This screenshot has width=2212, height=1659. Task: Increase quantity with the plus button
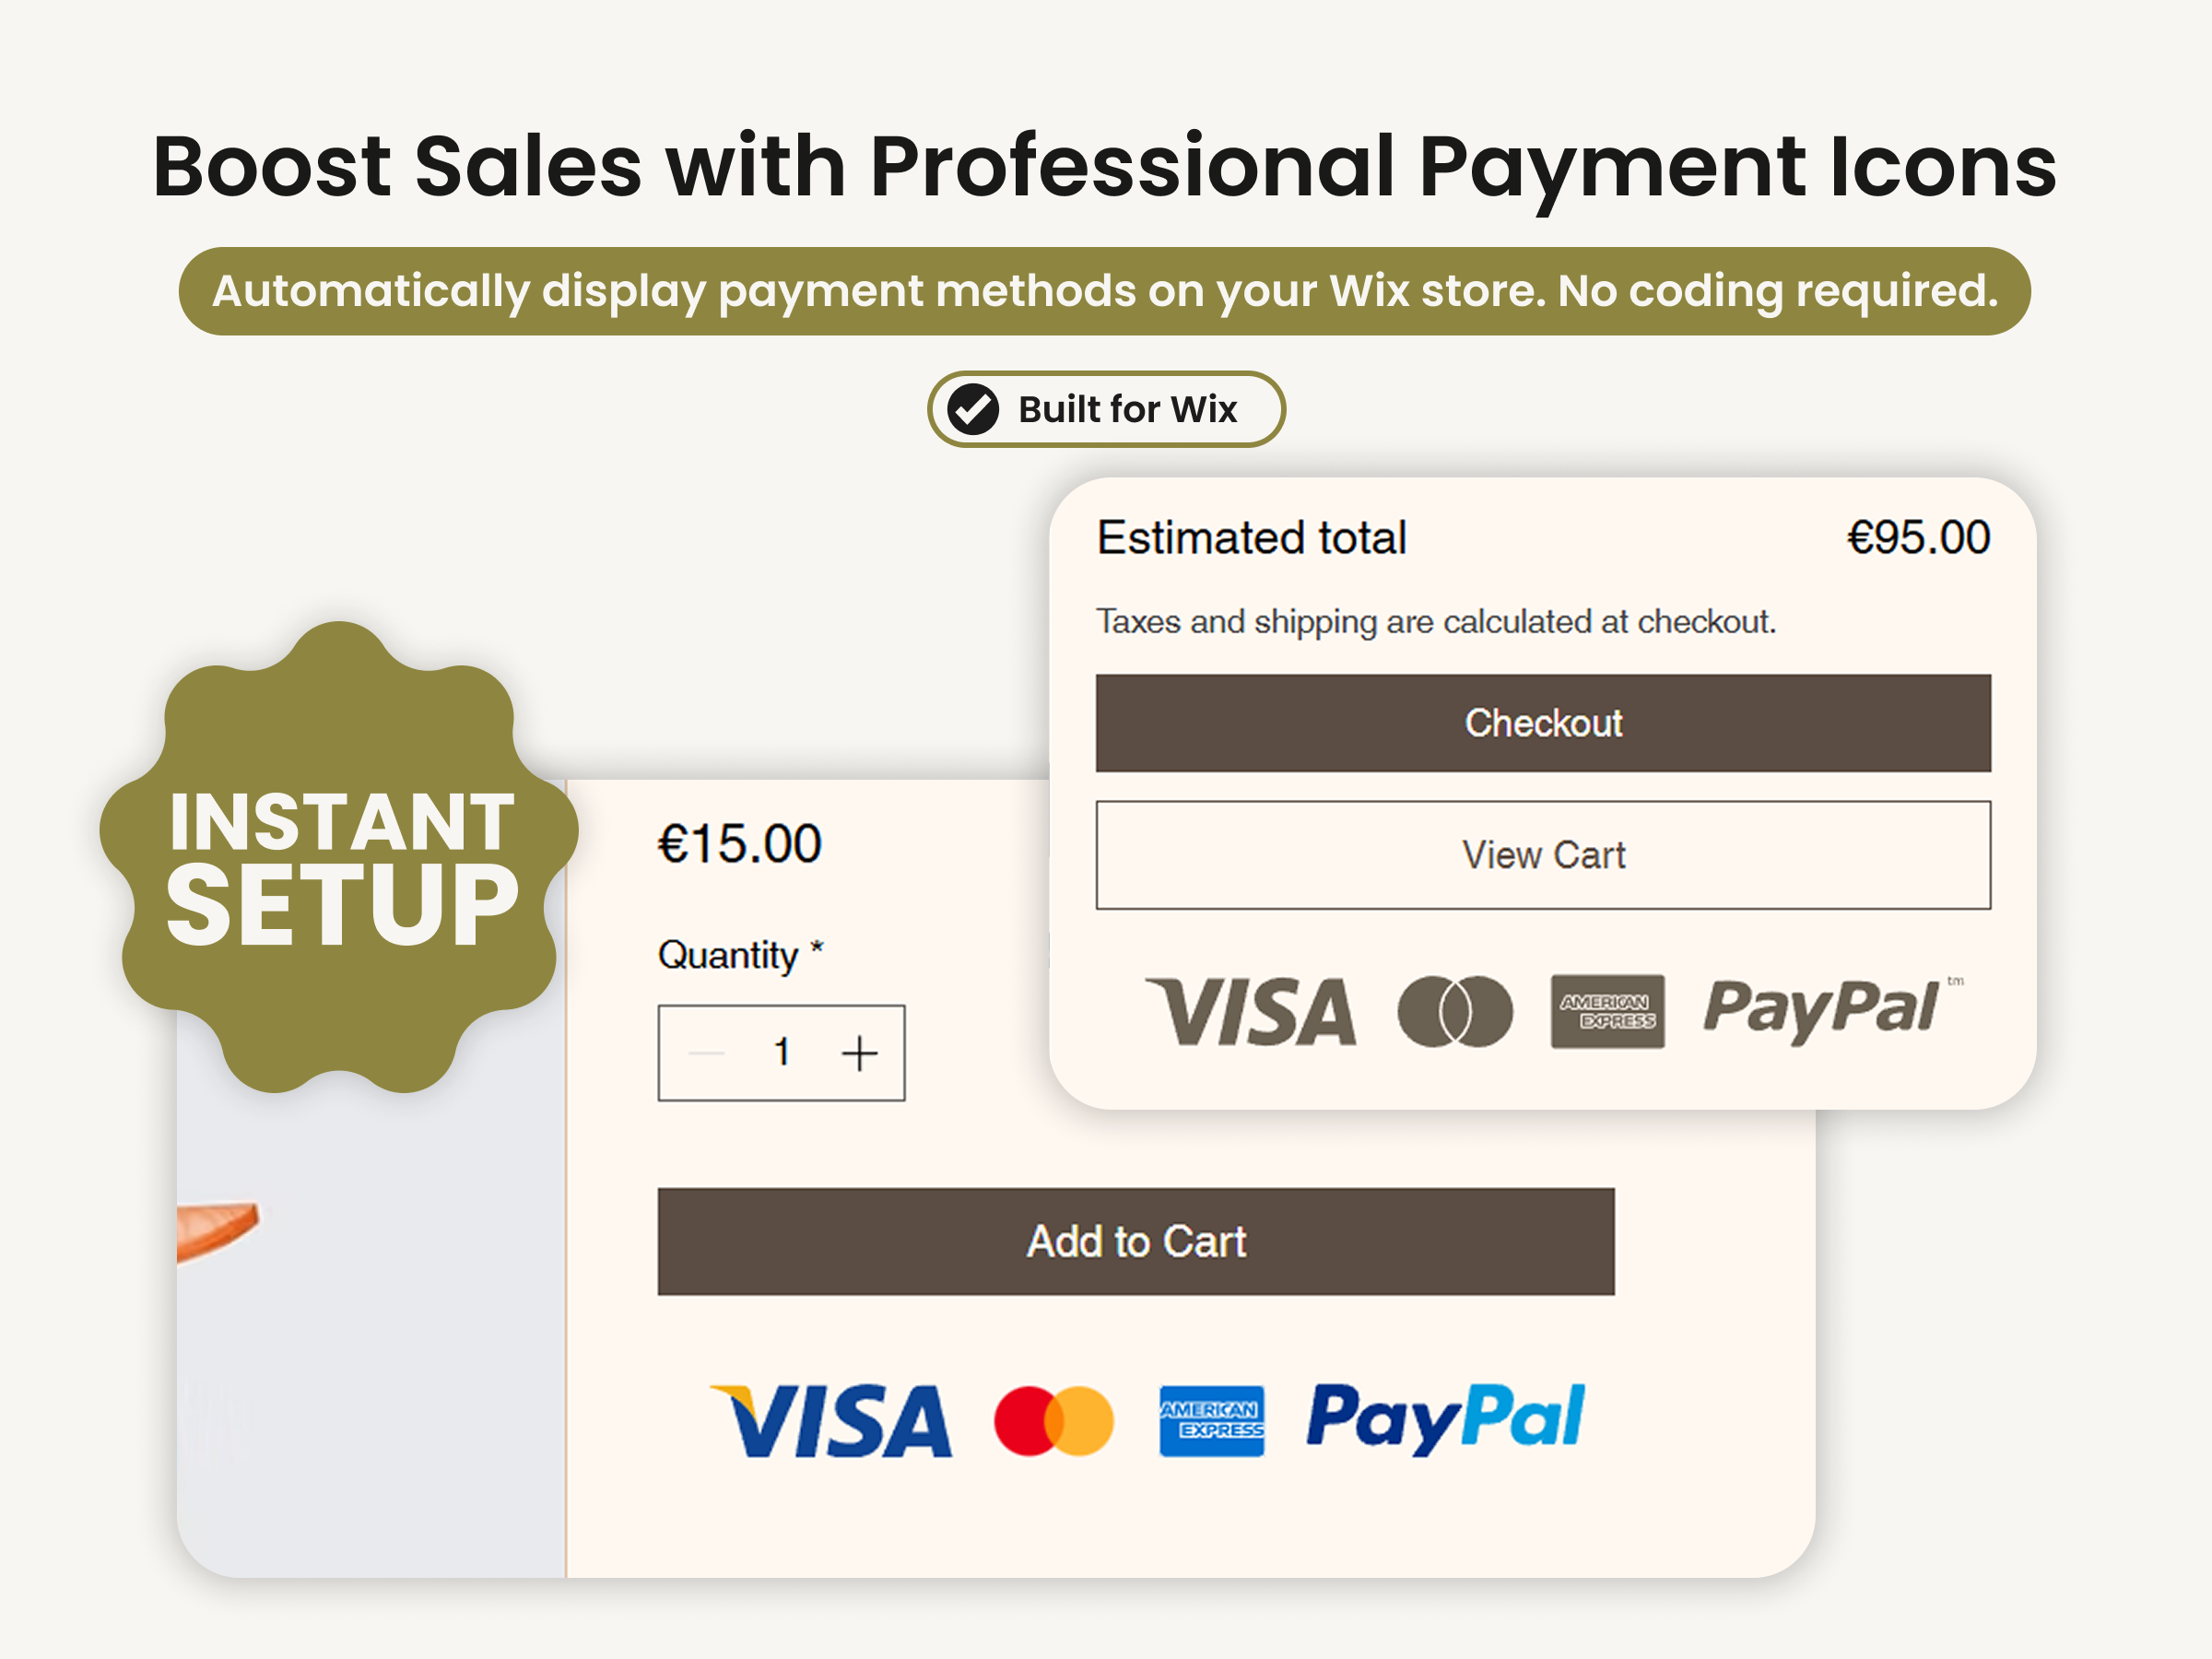click(x=859, y=1053)
